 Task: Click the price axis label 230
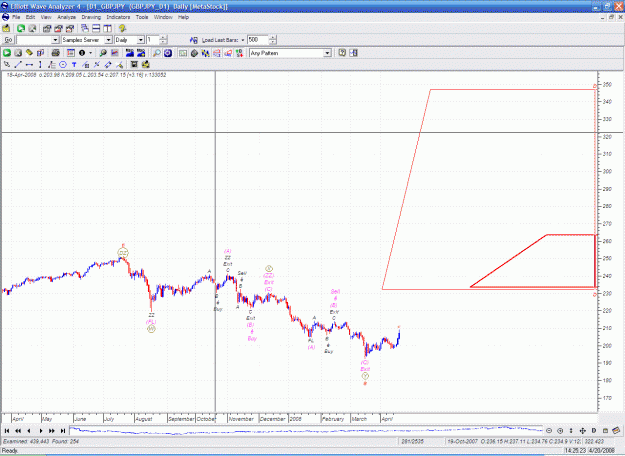click(x=607, y=293)
